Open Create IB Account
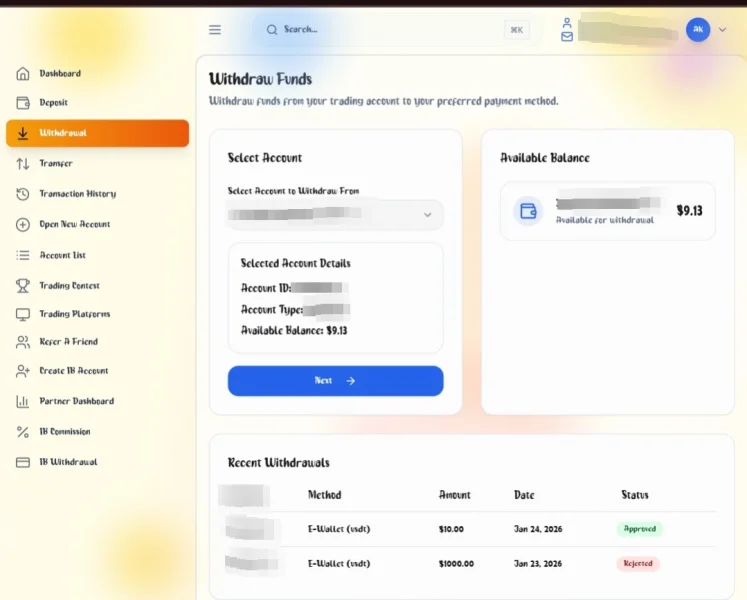This screenshot has height=600, width=747. click(x=97, y=371)
